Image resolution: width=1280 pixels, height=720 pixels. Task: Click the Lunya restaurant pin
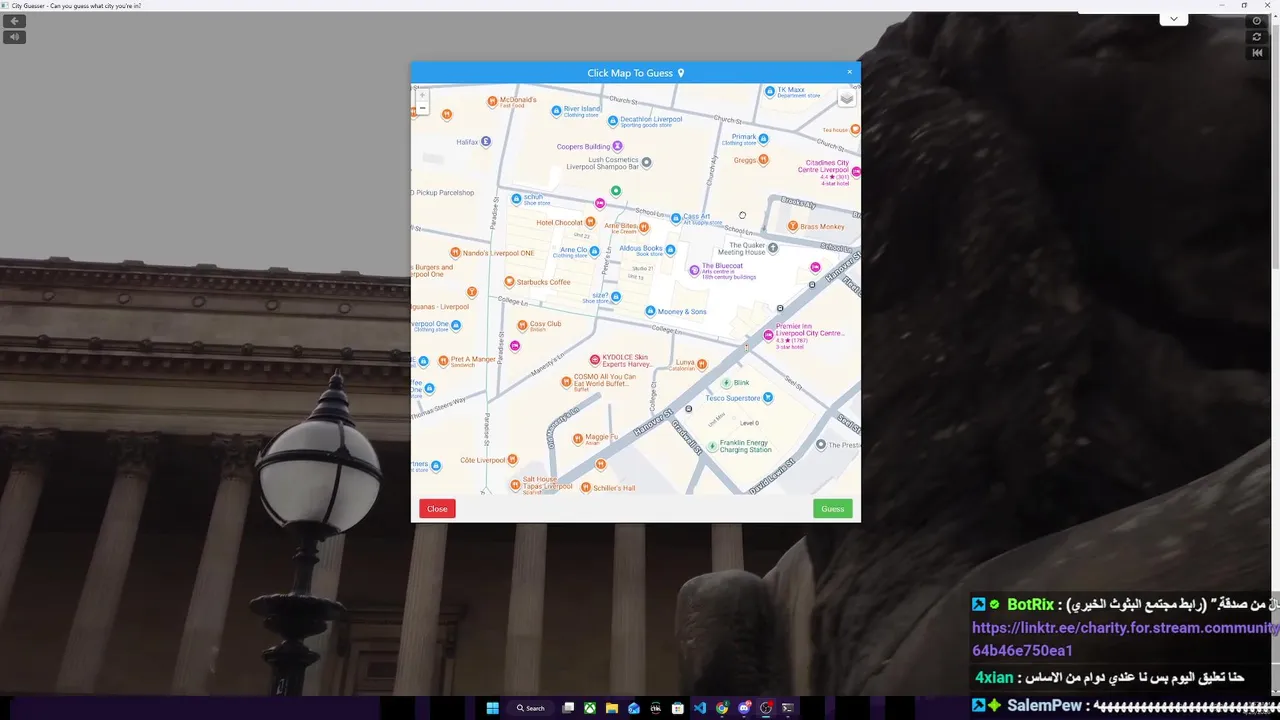tap(703, 363)
